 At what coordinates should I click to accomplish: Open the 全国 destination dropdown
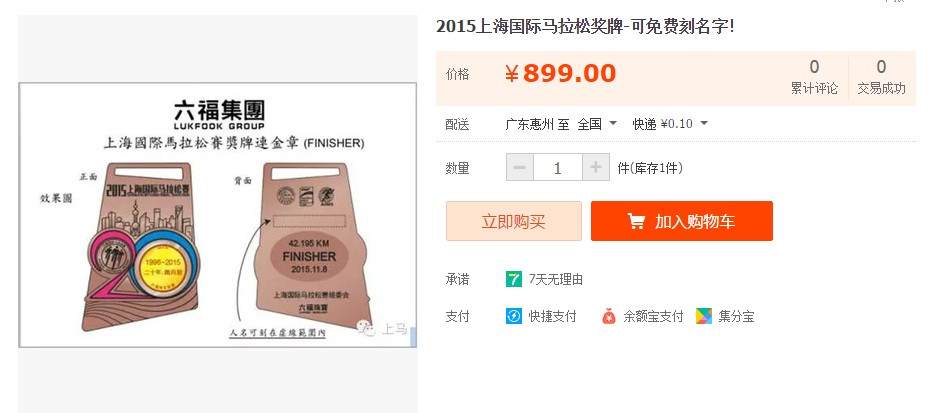(x=597, y=124)
